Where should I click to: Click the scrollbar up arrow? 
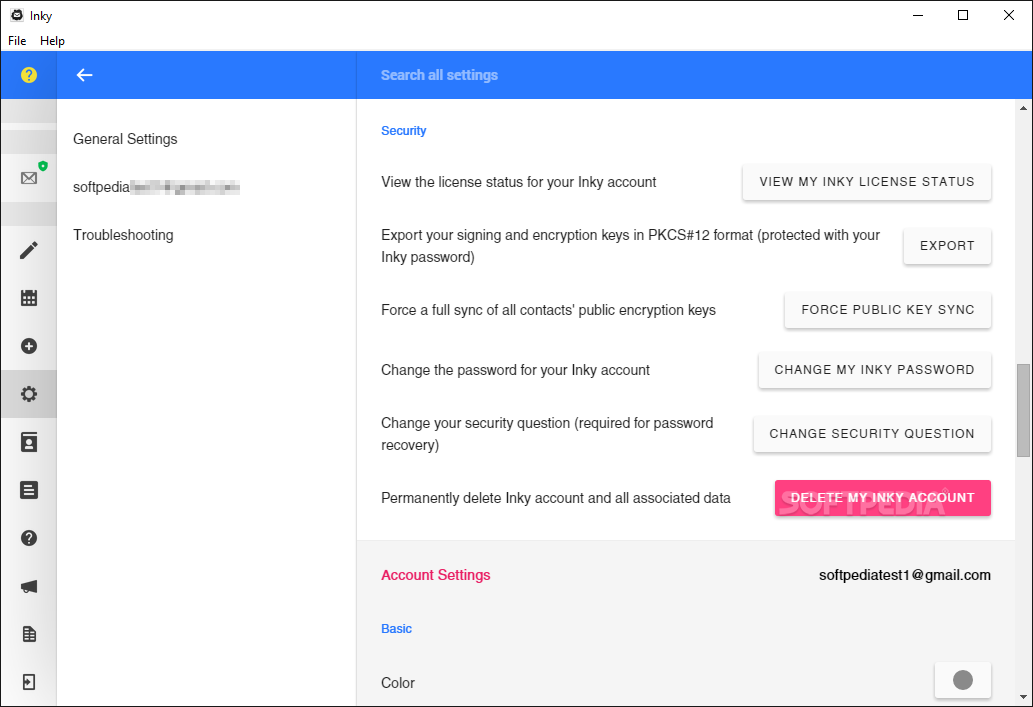point(1023,107)
